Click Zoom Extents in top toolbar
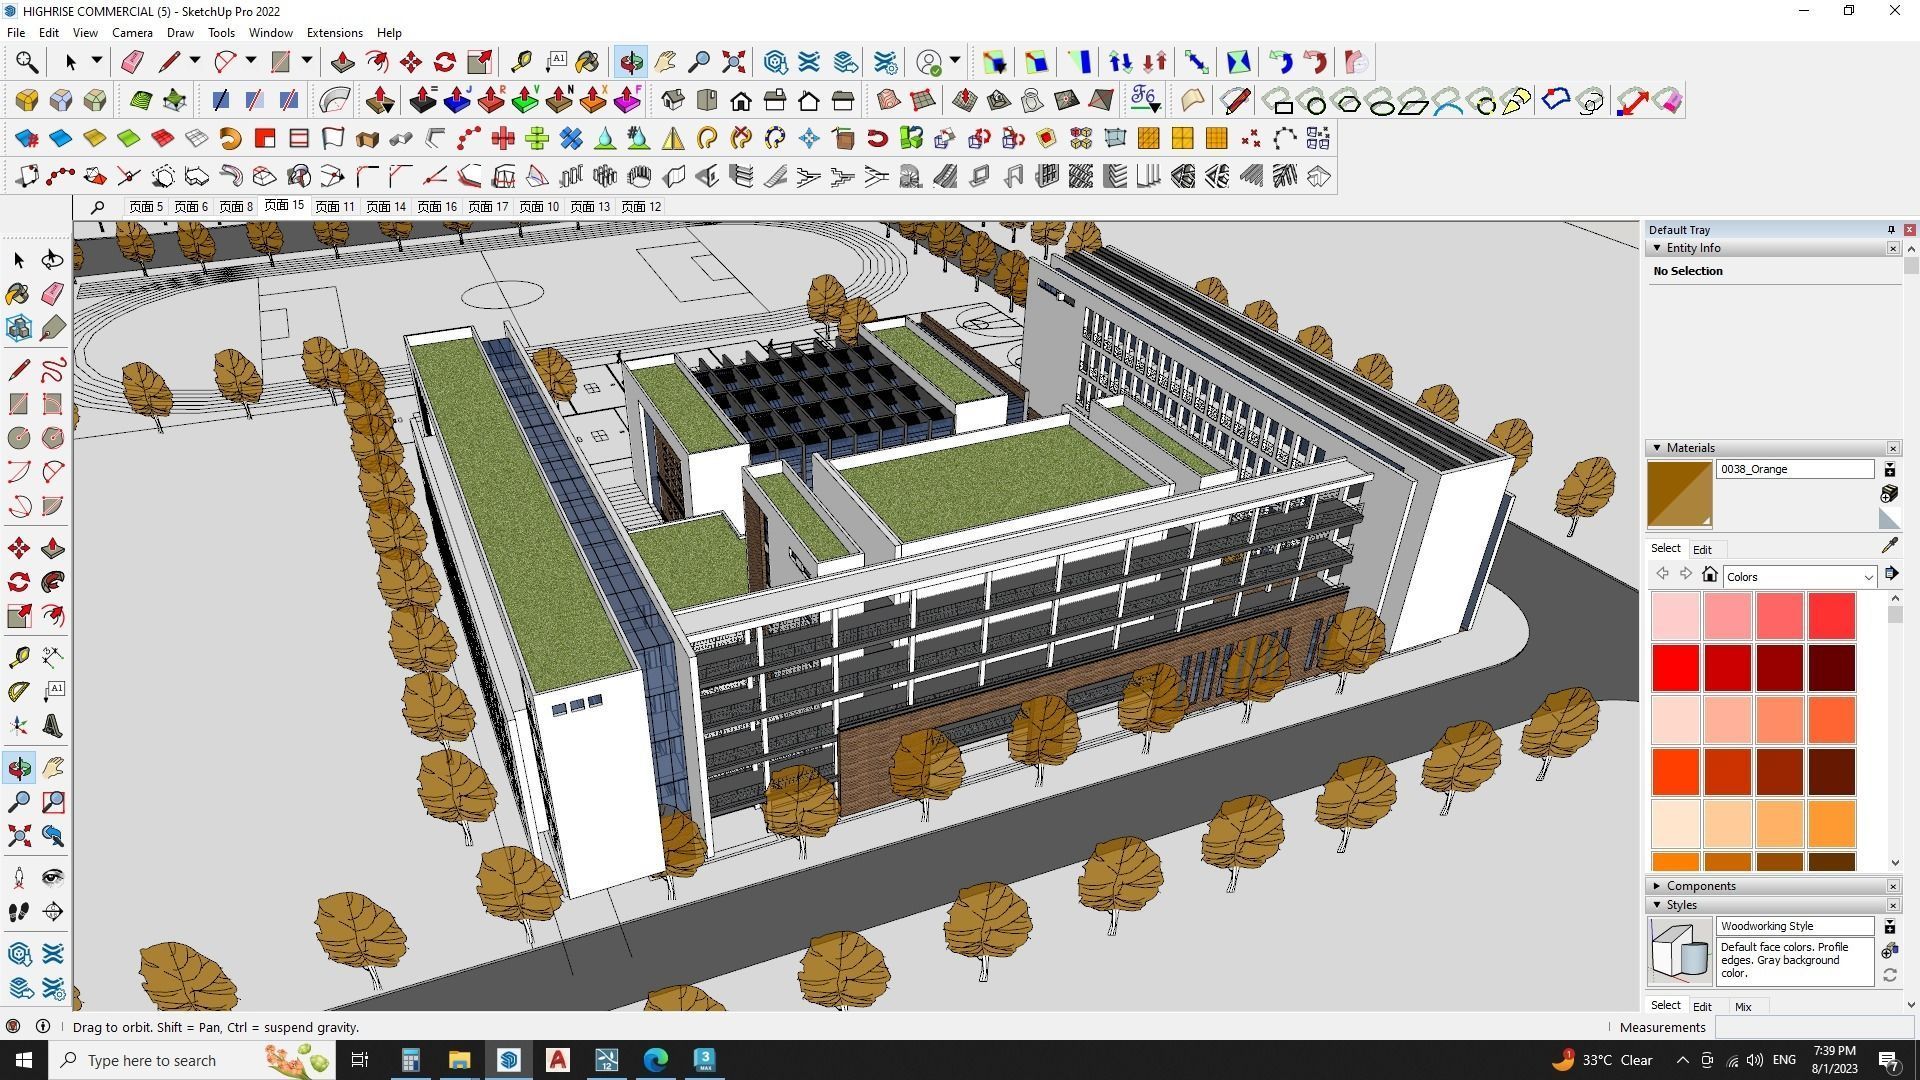Viewport: 1920px width, 1080px height. [734, 62]
